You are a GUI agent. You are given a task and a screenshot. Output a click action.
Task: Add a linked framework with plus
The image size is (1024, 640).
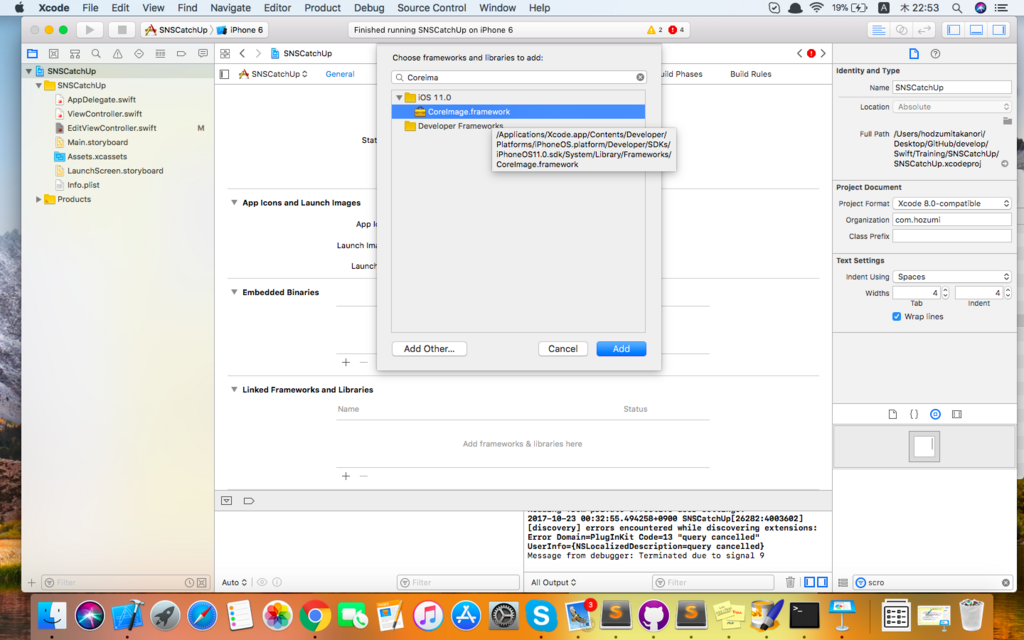pos(345,476)
